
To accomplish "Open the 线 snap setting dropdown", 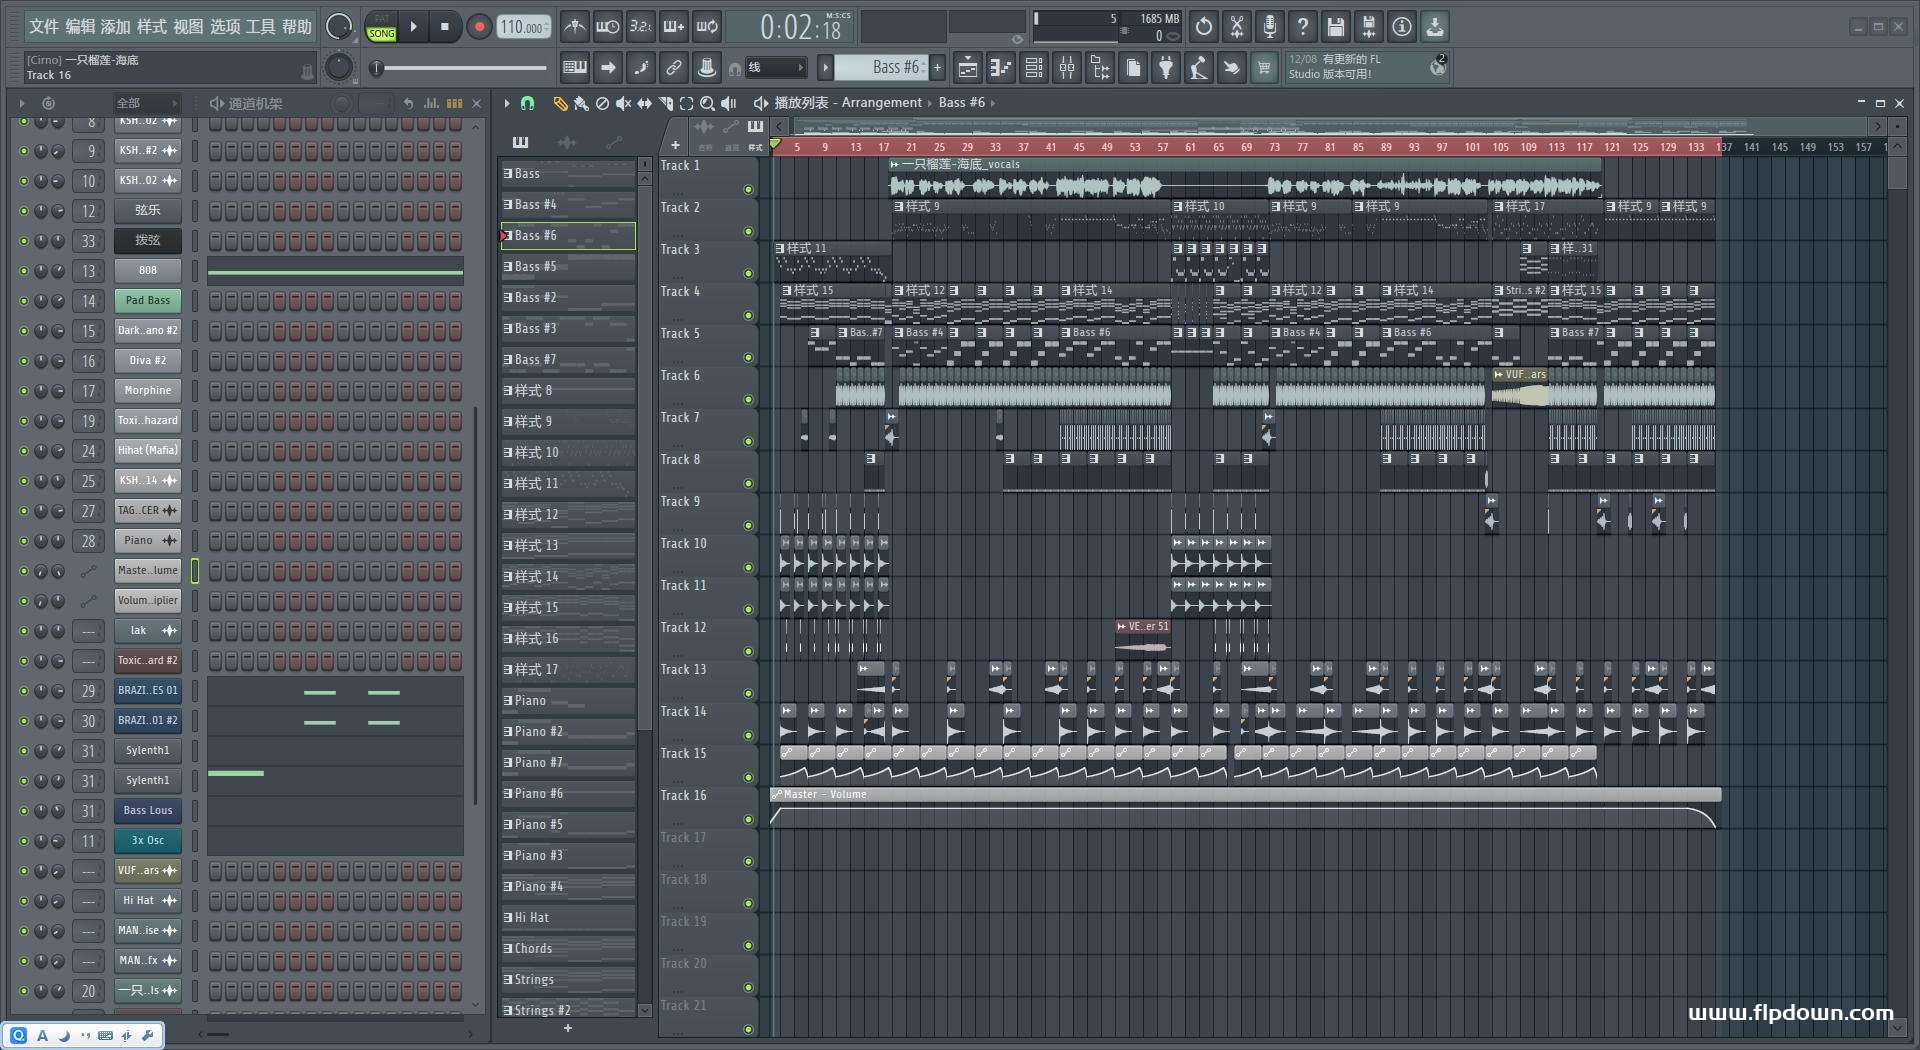I will pos(777,68).
